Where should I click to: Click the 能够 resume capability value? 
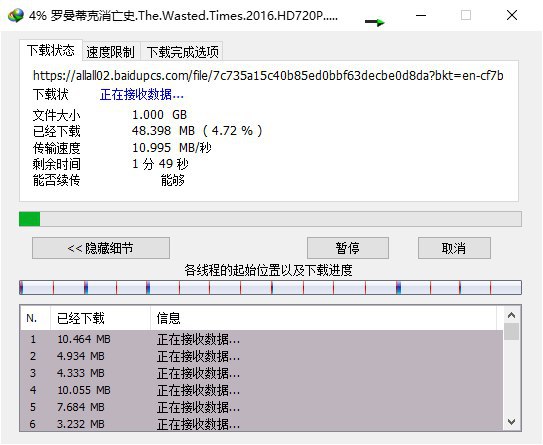[172, 180]
